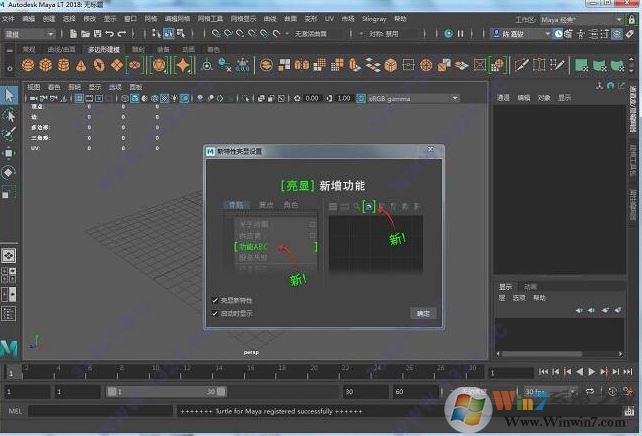Viewport: 642px width, 436px height.
Task: Click the Undo arrow in status line
Action: tap(108, 33)
